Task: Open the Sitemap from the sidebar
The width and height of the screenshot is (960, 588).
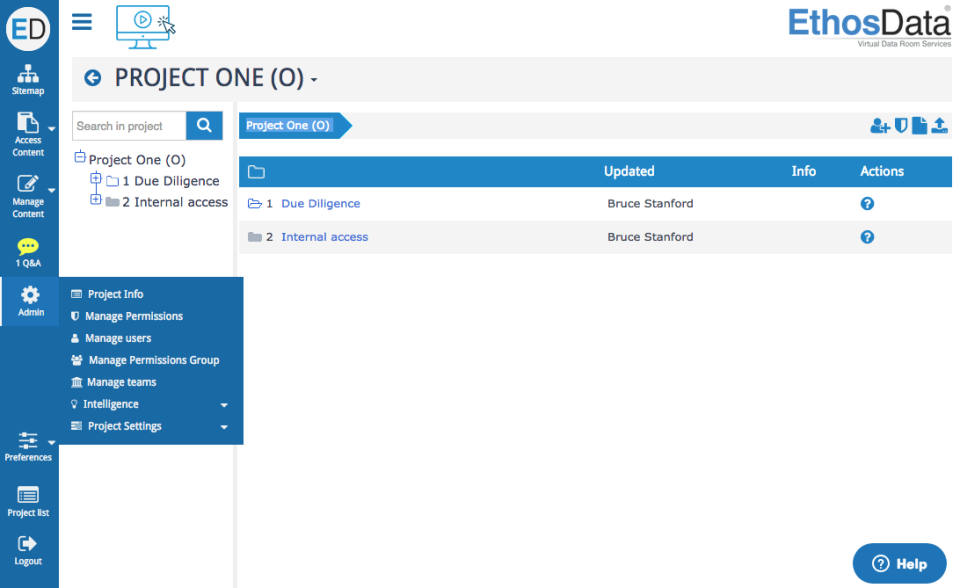Action: [28, 79]
